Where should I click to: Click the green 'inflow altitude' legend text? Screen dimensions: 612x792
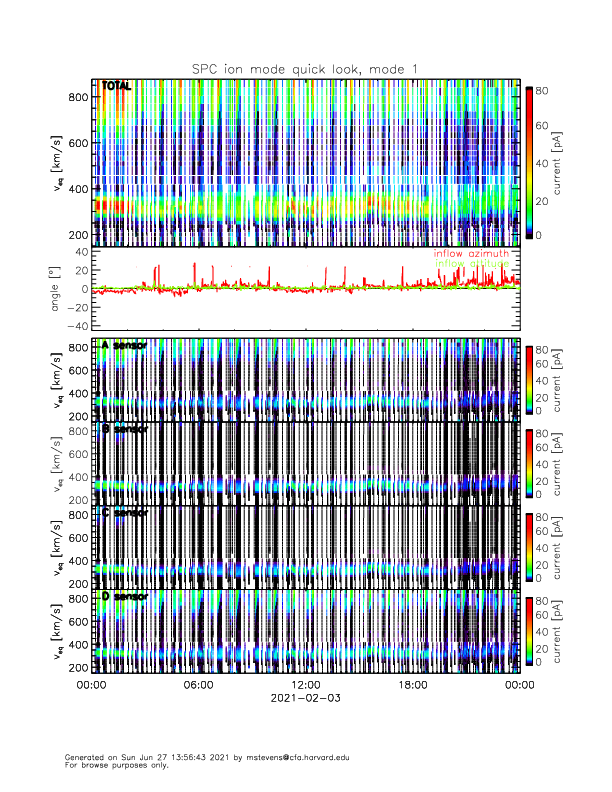(471, 264)
